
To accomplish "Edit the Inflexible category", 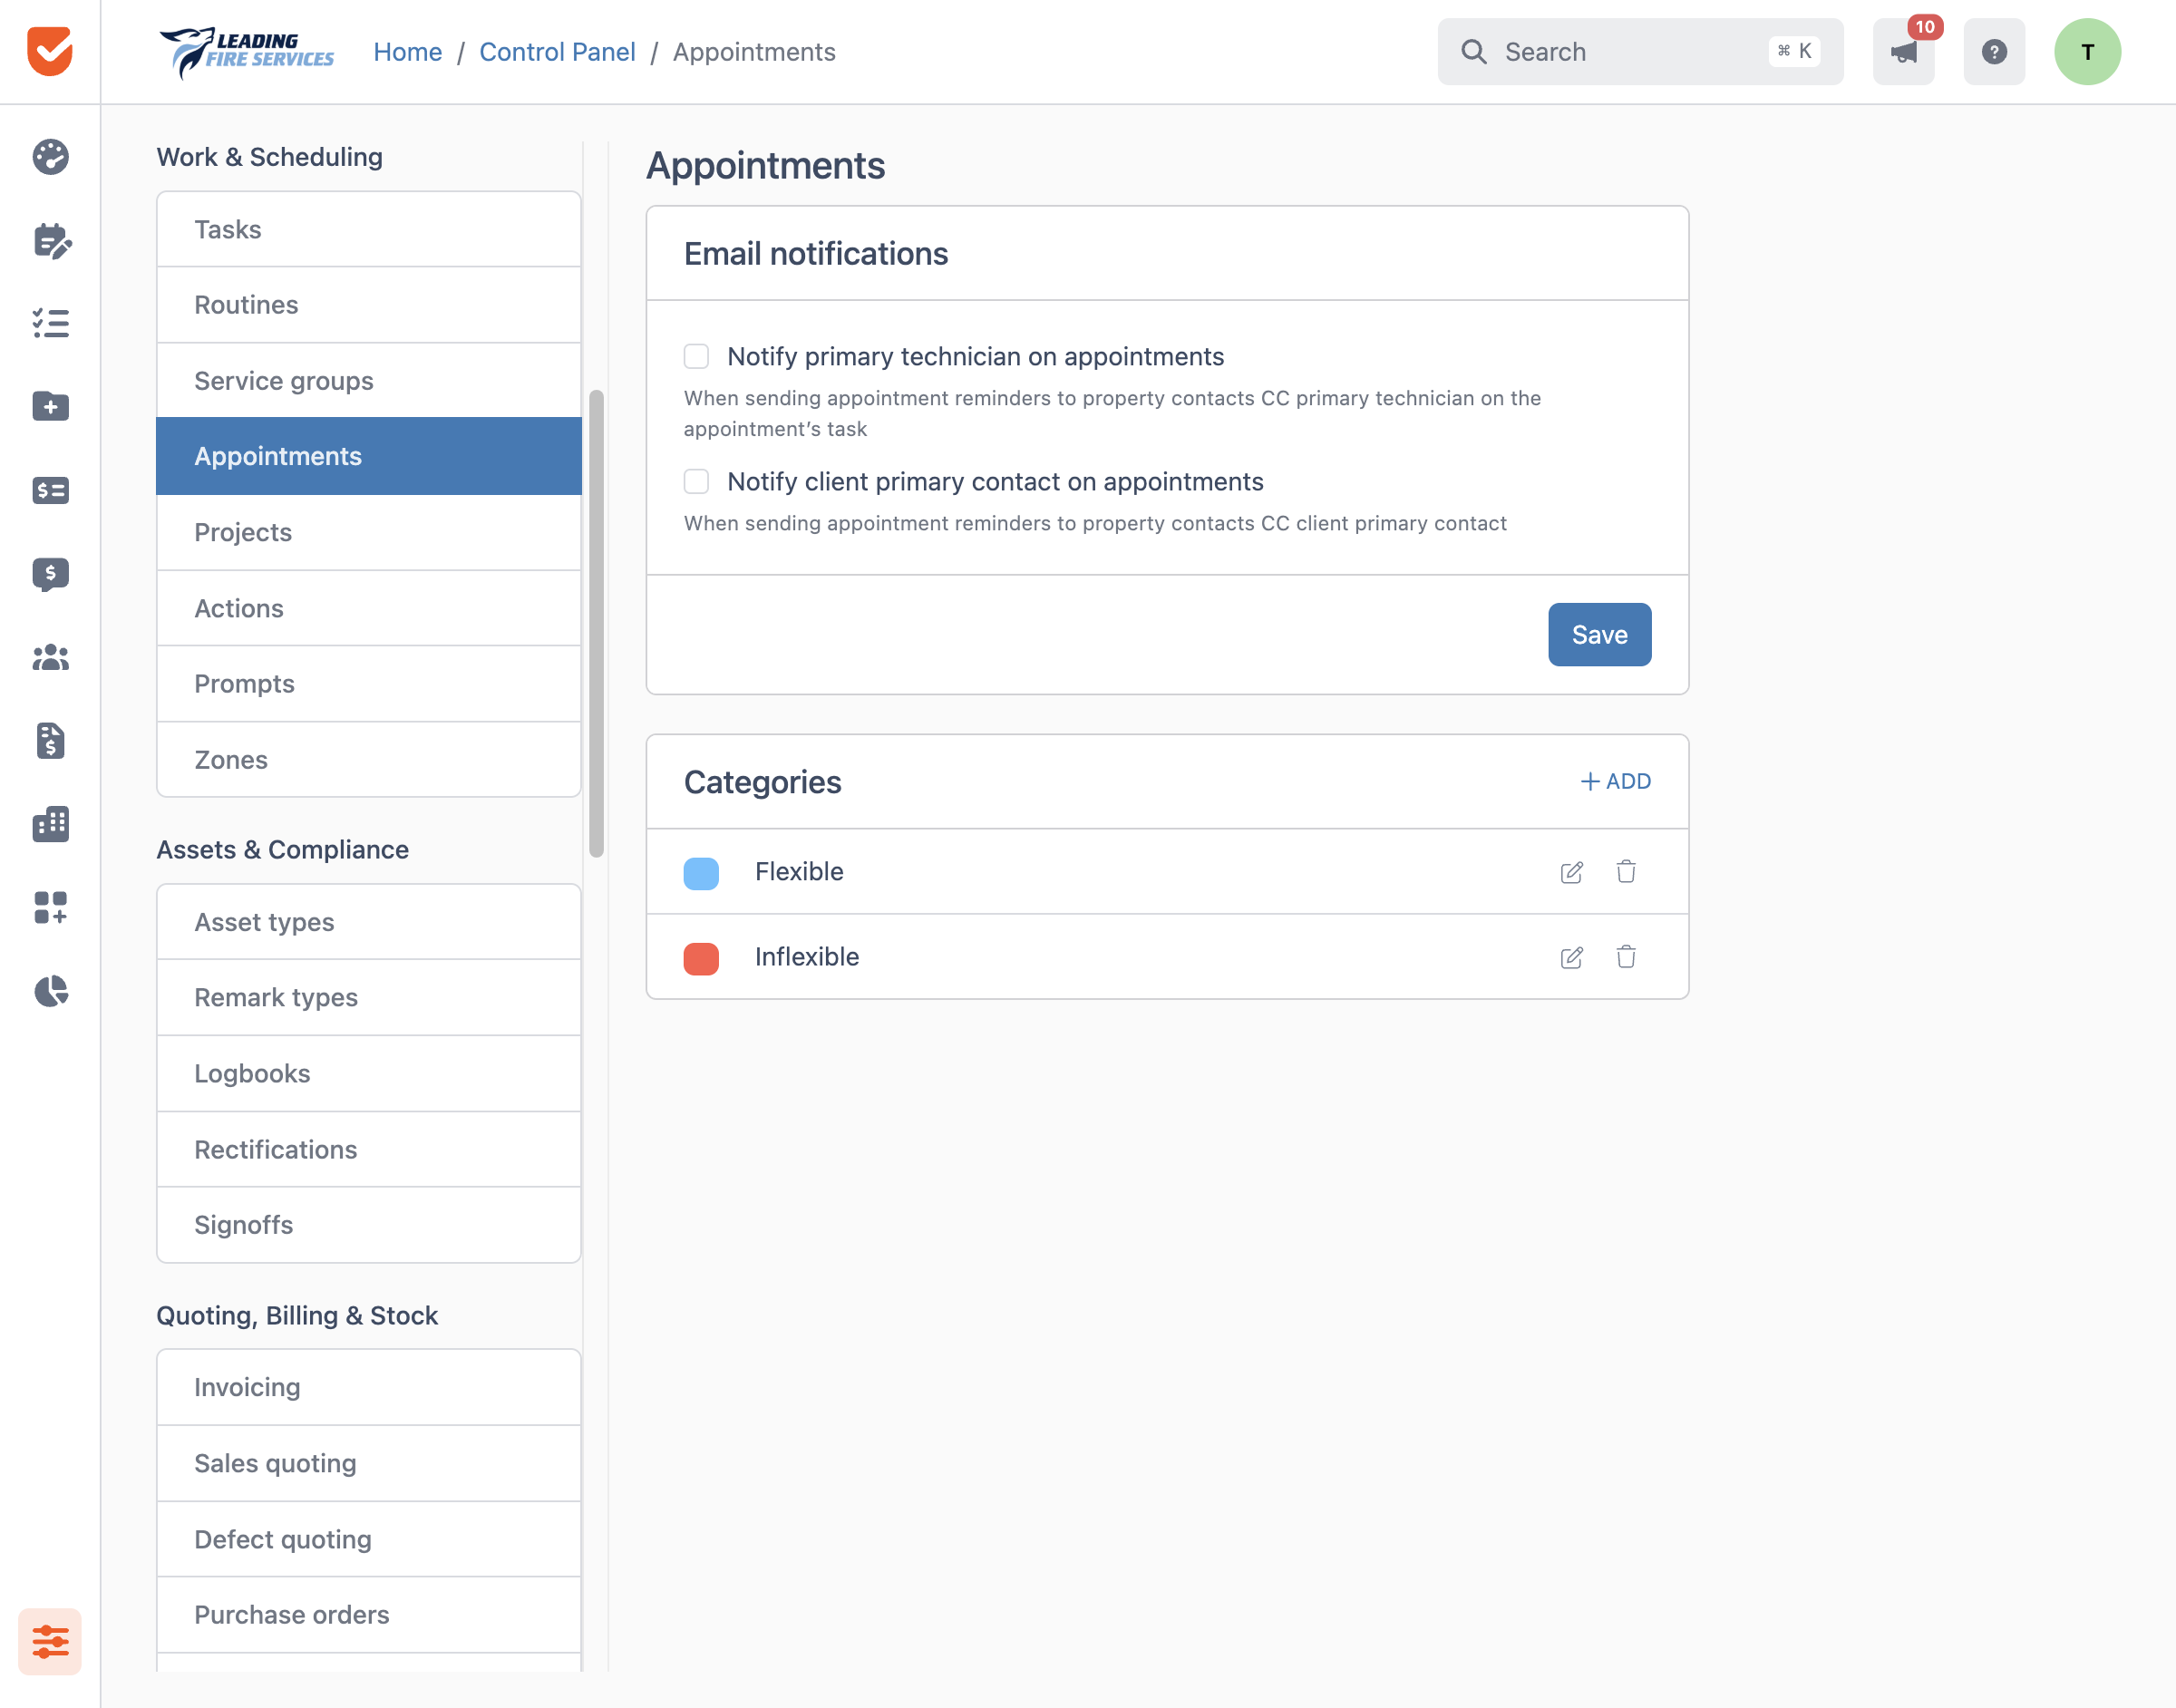I will pyautogui.click(x=1571, y=957).
